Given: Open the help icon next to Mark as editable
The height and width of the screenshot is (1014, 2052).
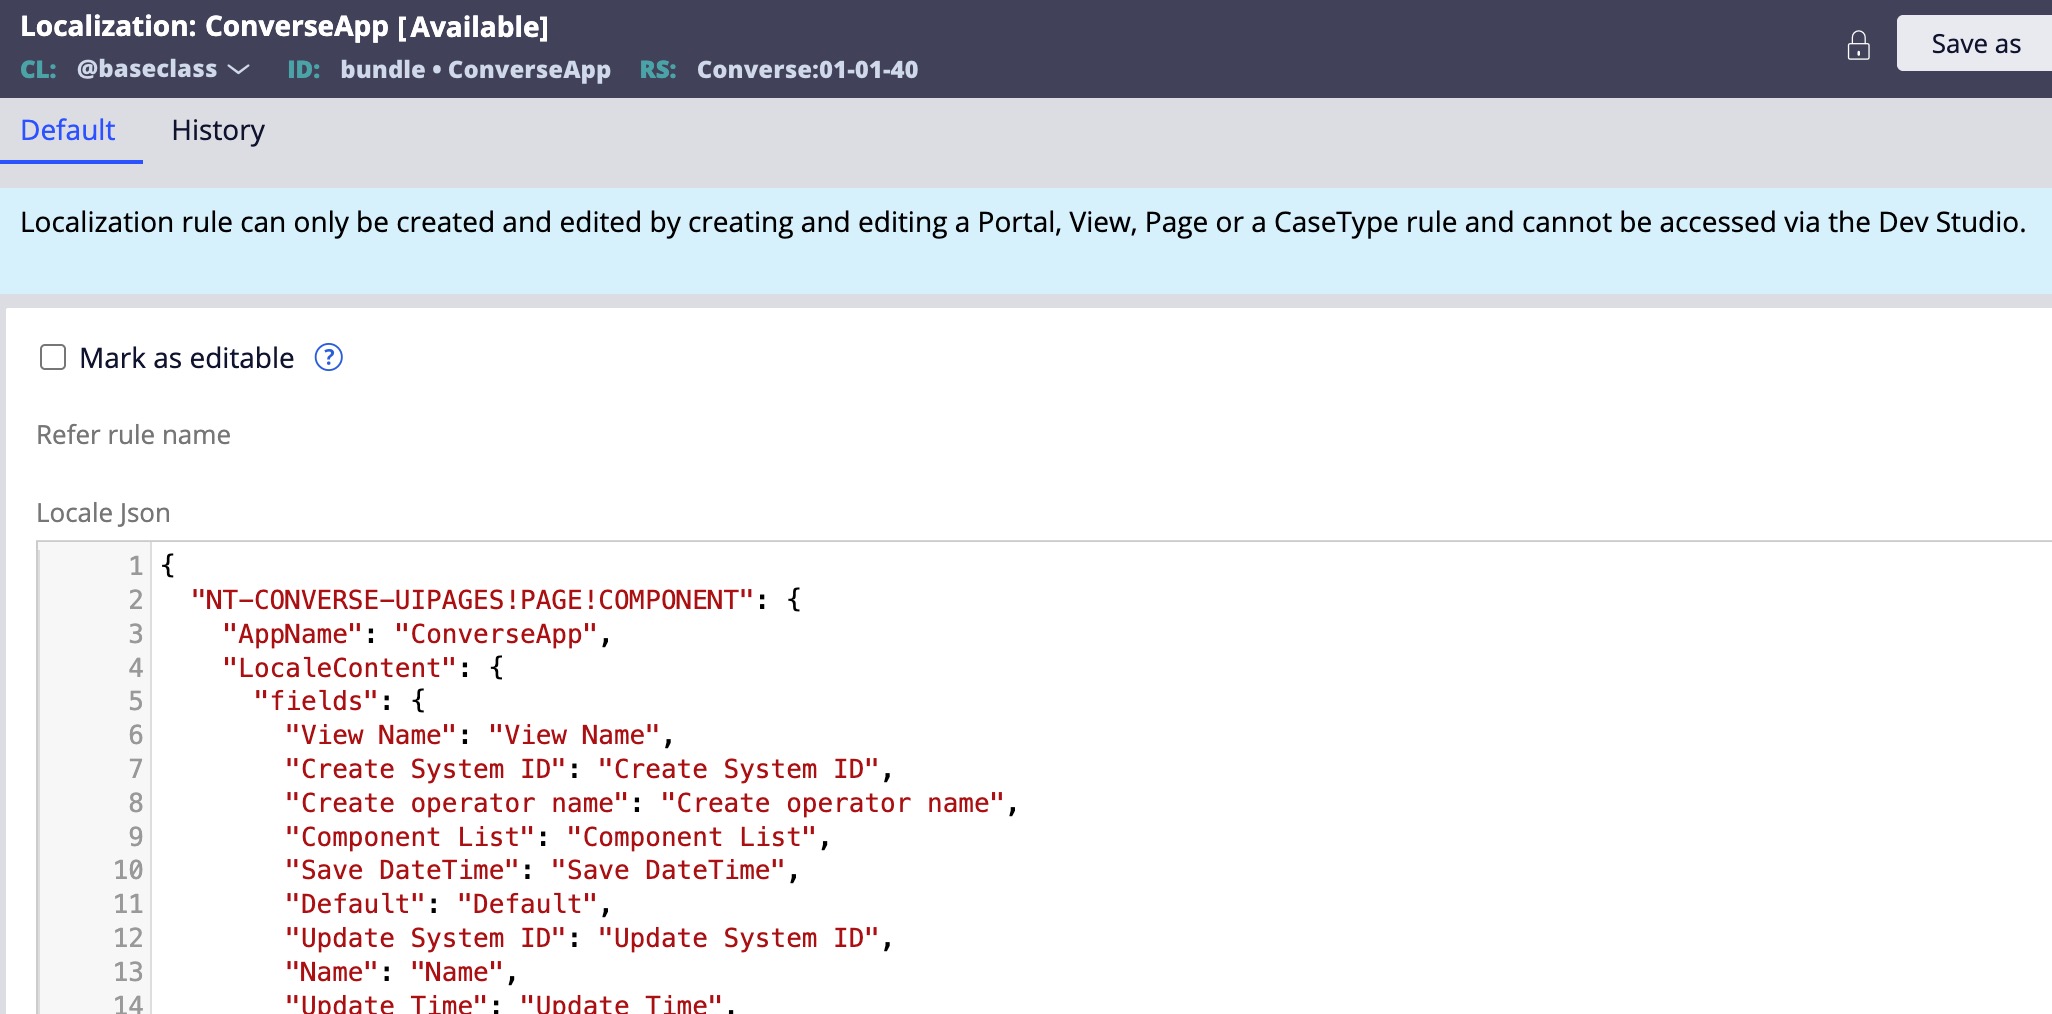Looking at the screenshot, I should [x=328, y=357].
